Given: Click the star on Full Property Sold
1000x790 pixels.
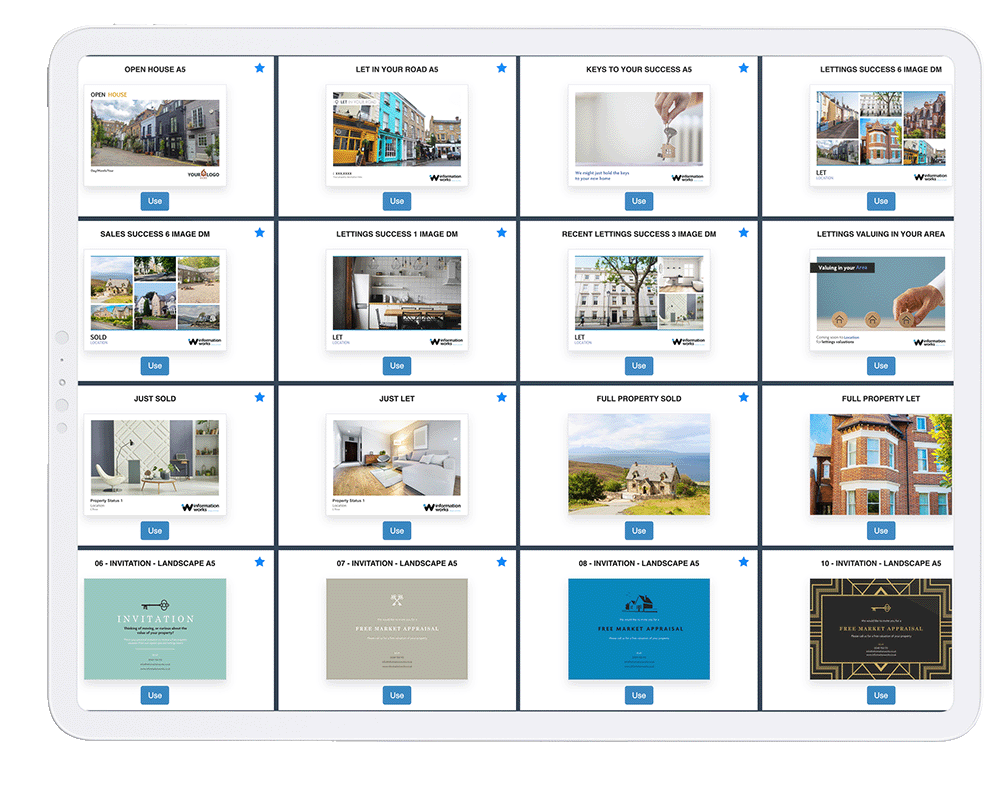Looking at the screenshot, I should [743, 397].
